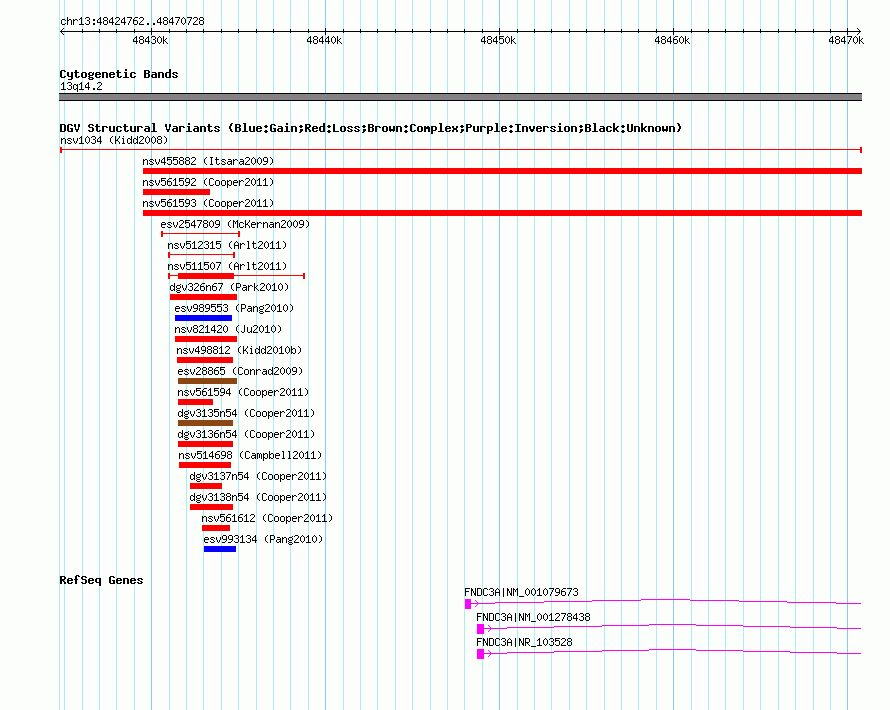
Task: Click the Cytogenetic Bands track title
Action: pyautogui.click(x=119, y=74)
